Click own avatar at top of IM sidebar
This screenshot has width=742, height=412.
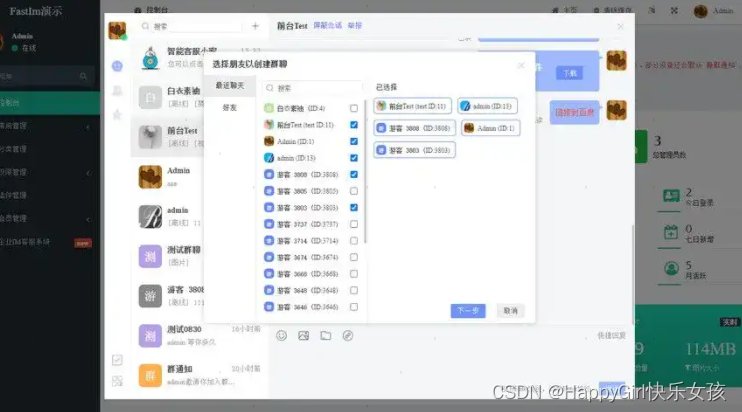click(117, 30)
